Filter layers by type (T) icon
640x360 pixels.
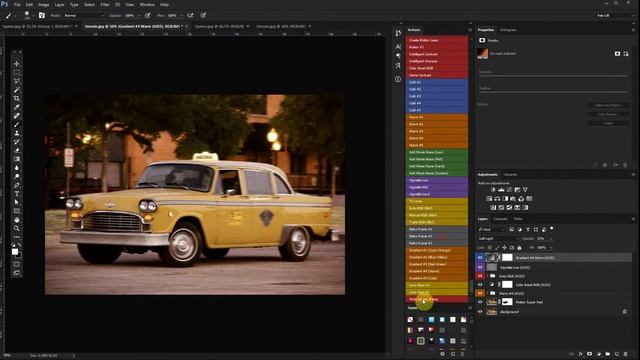[528, 230]
